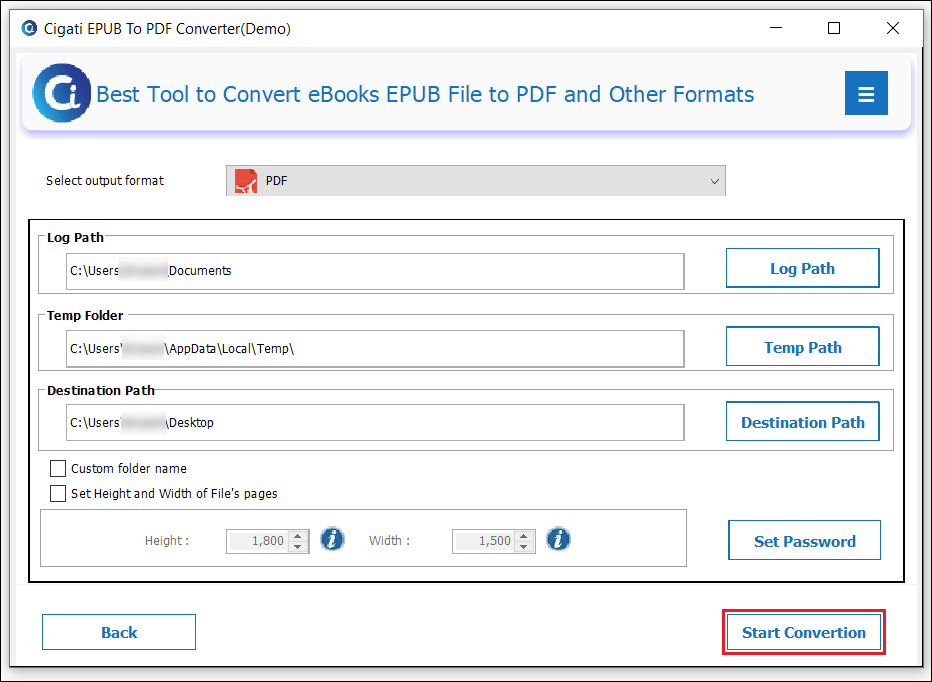The image size is (932, 682).
Task: Click the Destination Path text field
Action: [375, 423]
